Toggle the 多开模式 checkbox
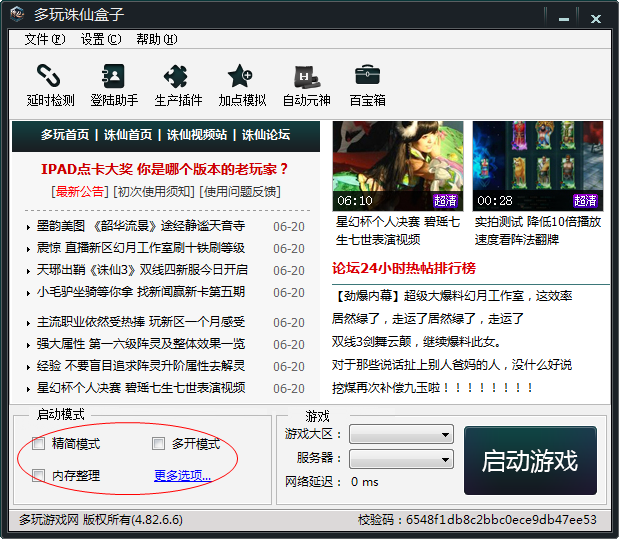Image resolution: width=619 pixels, height=539 pixels. pos(158,444)
